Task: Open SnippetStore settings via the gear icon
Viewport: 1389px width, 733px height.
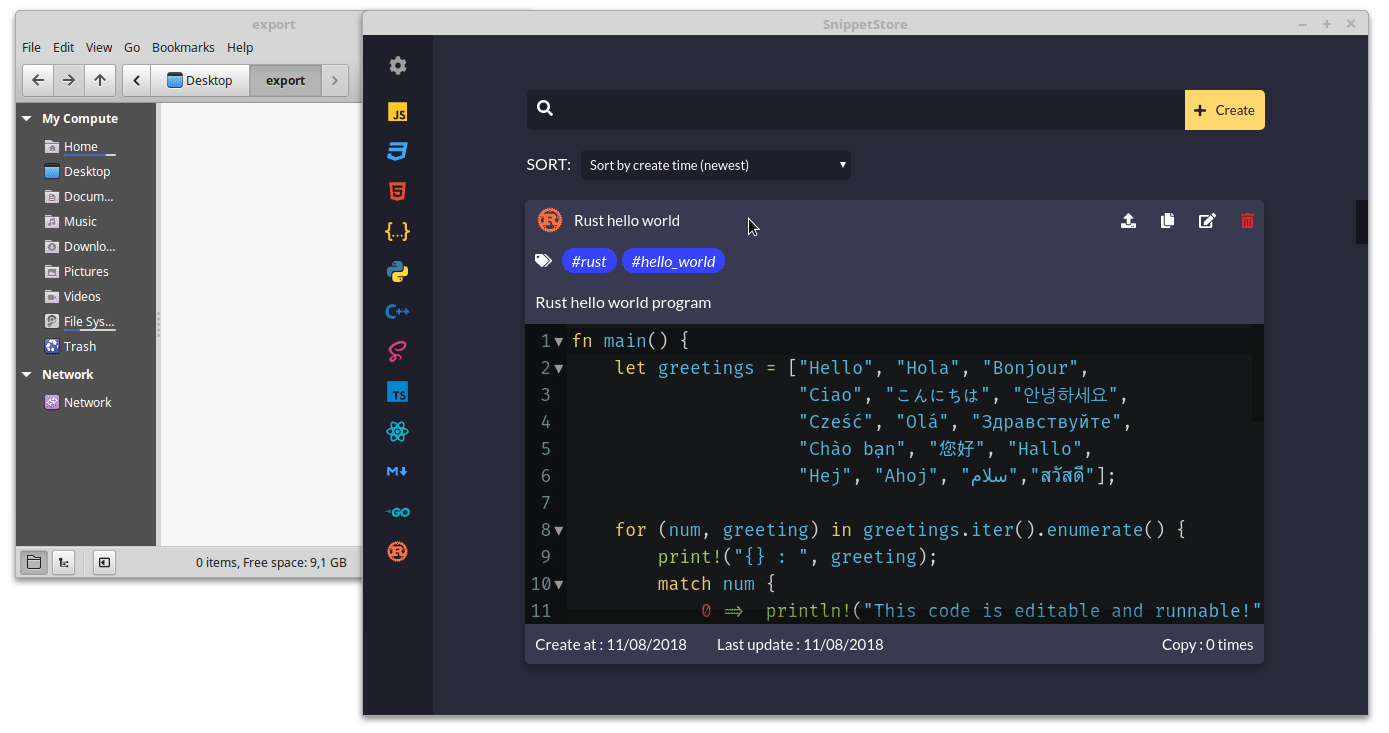Action: pos(398,66)
